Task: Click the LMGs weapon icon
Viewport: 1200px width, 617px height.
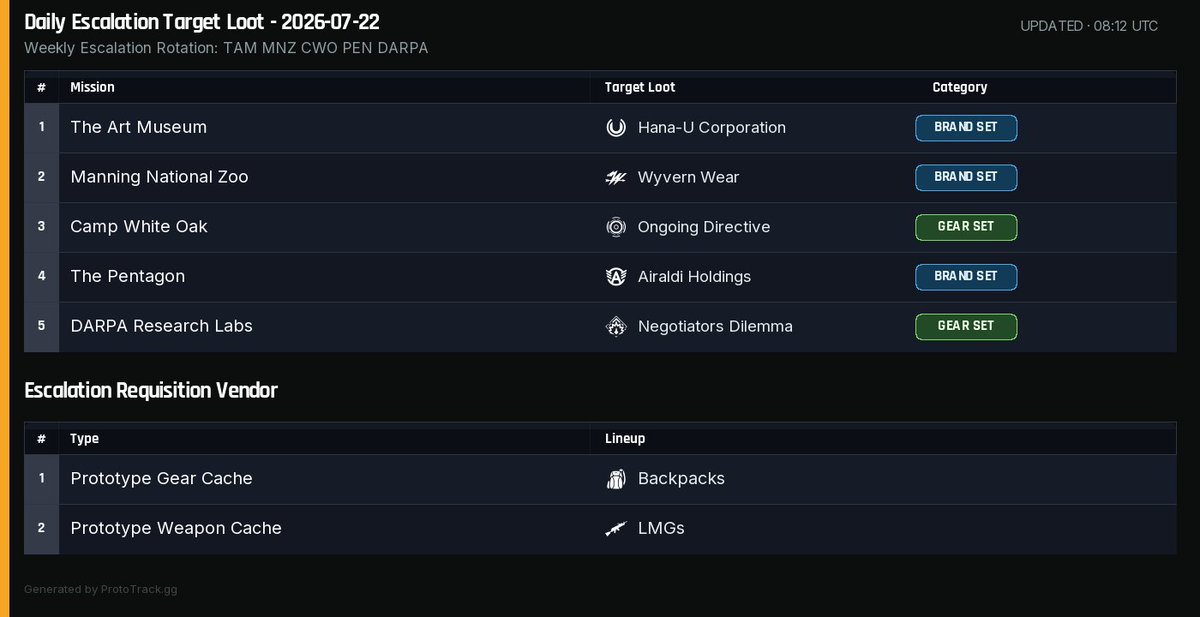Action: pos(616,529)
